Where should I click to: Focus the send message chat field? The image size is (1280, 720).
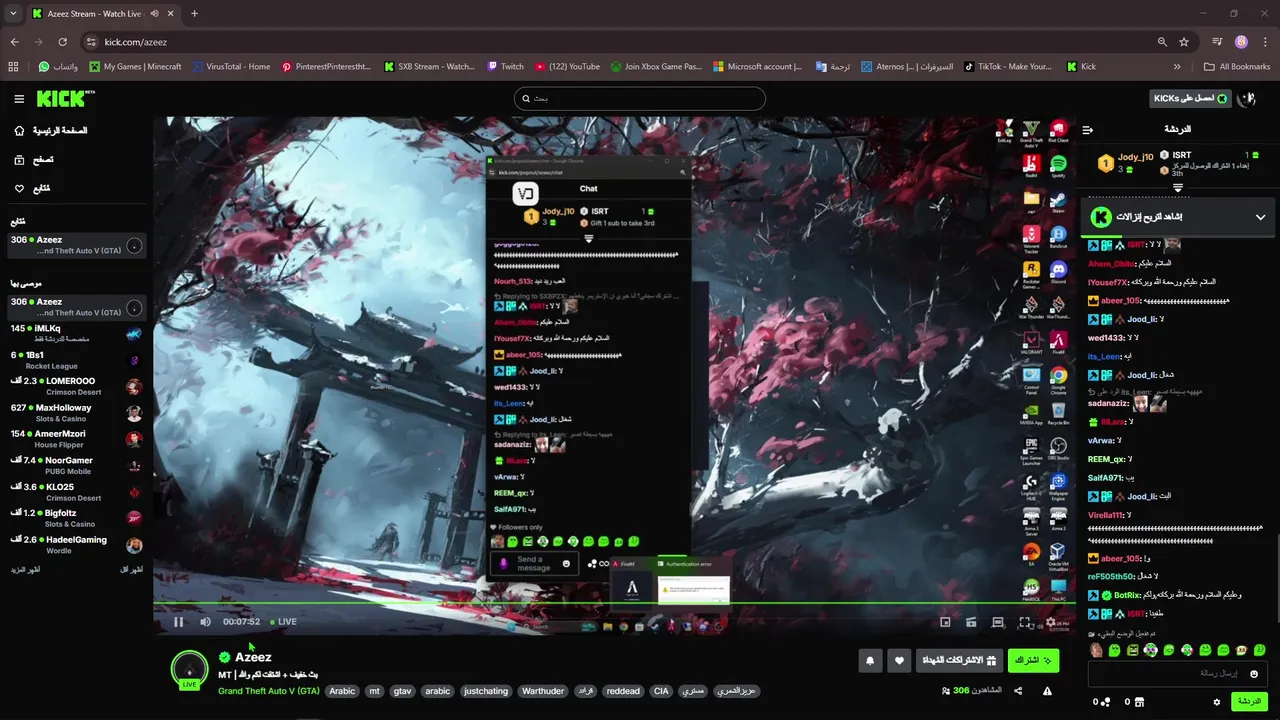pos(1178,674)
